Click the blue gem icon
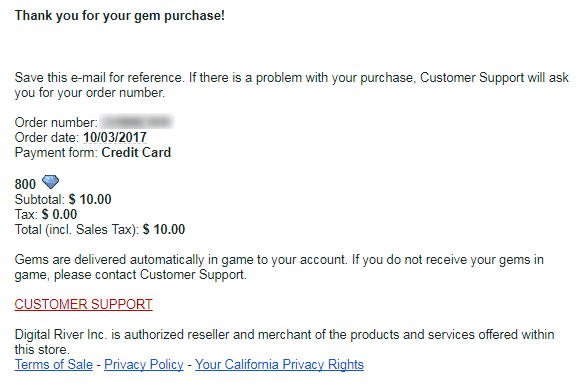This screenshot has width=583, height=385. (50, 182)
